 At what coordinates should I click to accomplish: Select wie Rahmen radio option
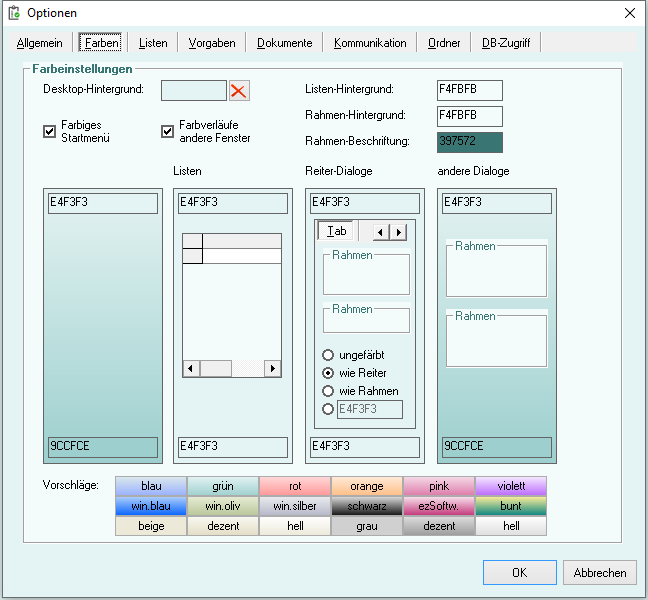pos(328,391)
